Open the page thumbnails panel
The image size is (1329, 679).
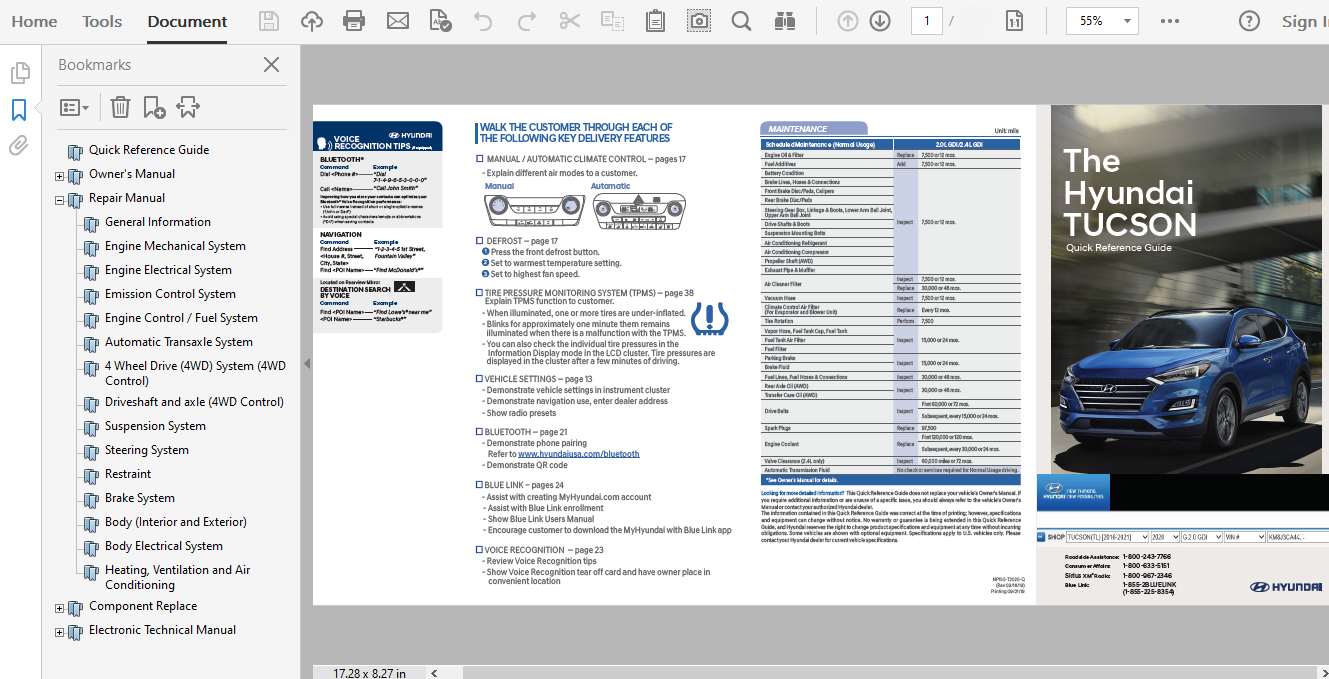19,73
